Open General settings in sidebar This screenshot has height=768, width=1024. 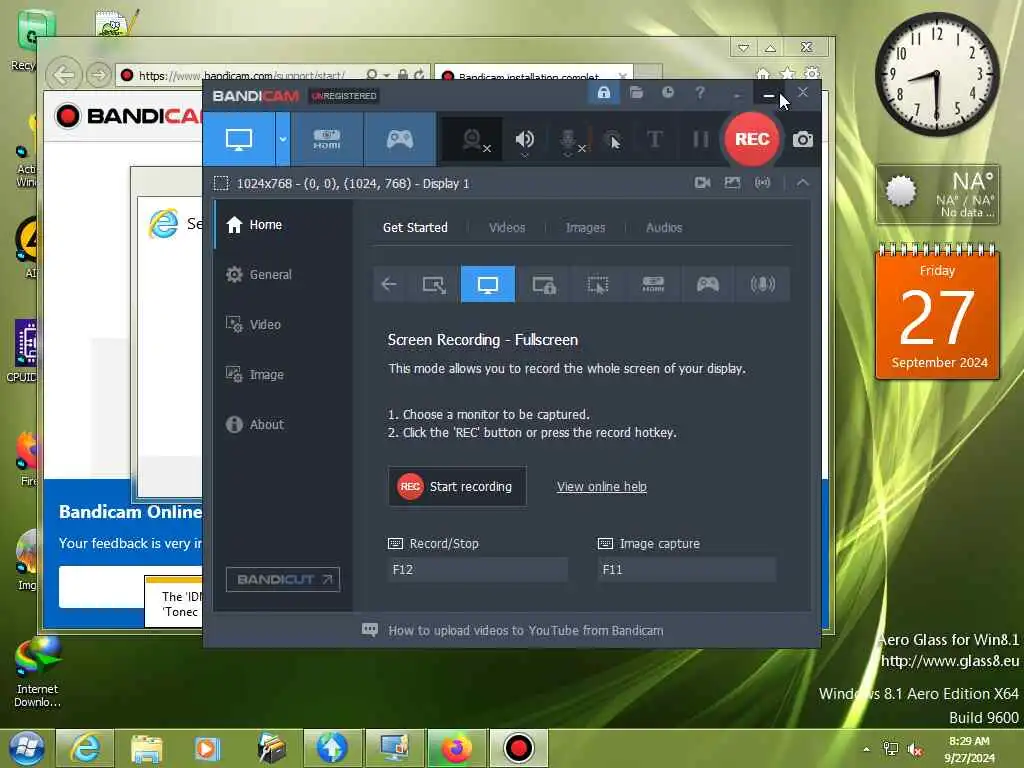tap(283, 274)
